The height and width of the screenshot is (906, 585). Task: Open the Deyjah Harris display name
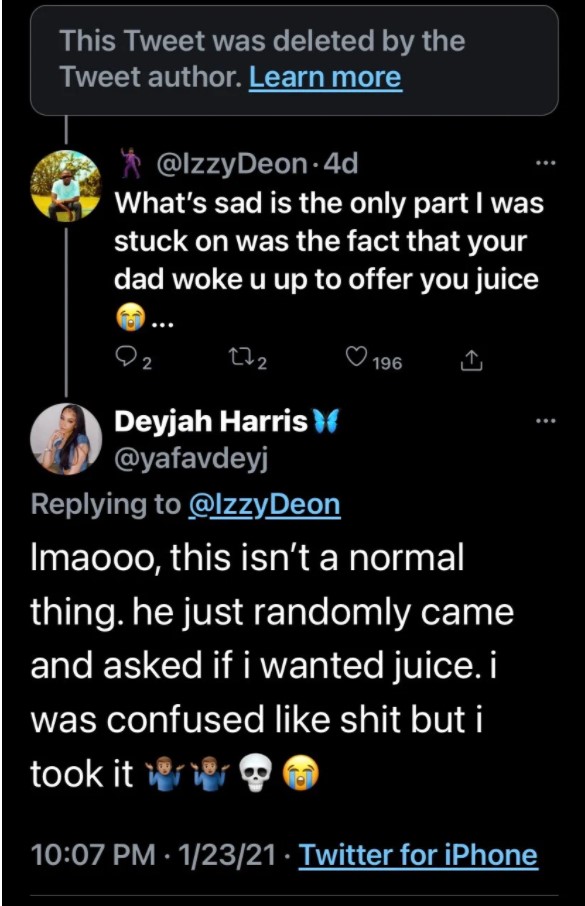coord(211,422)
